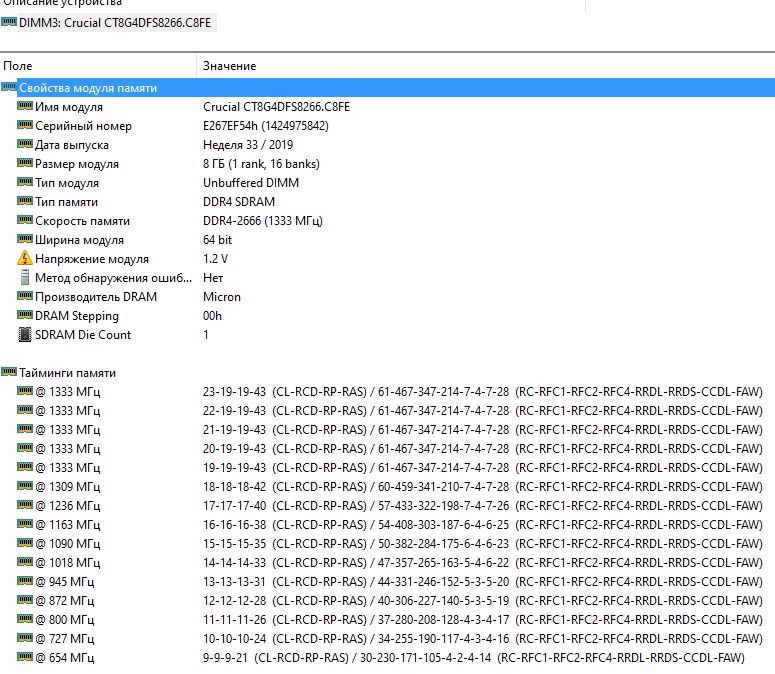Click the memory icon beside DIMM3 device entry

[9, 22]
